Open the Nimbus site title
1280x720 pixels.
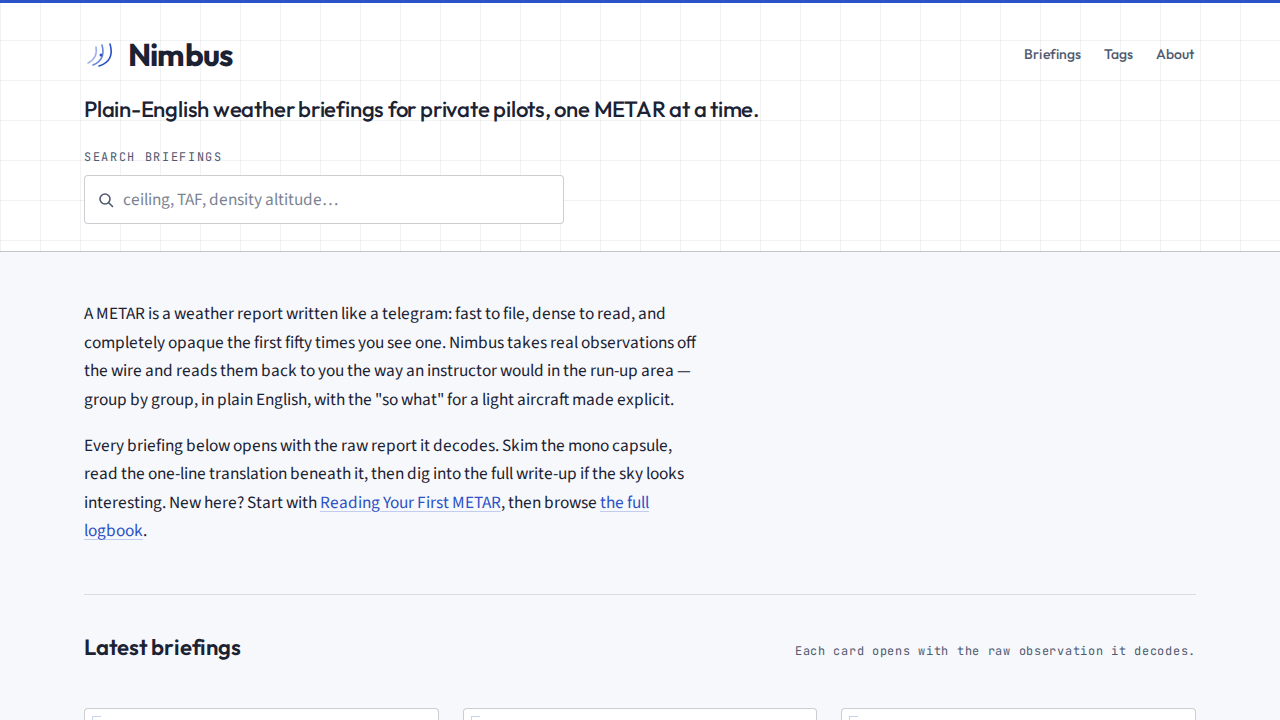tap(180, 55)
